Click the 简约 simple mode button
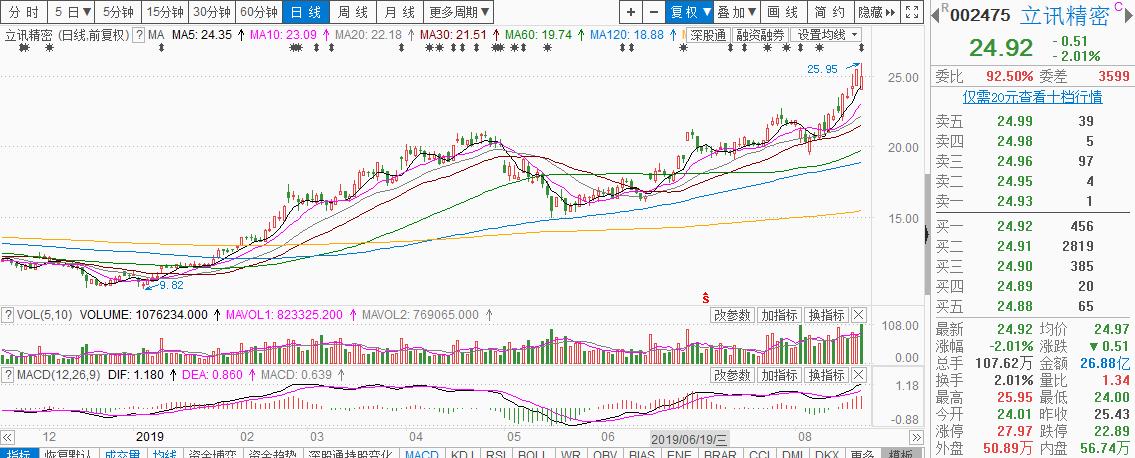The width and height of the screenshot is (1135, 458). 829,12
